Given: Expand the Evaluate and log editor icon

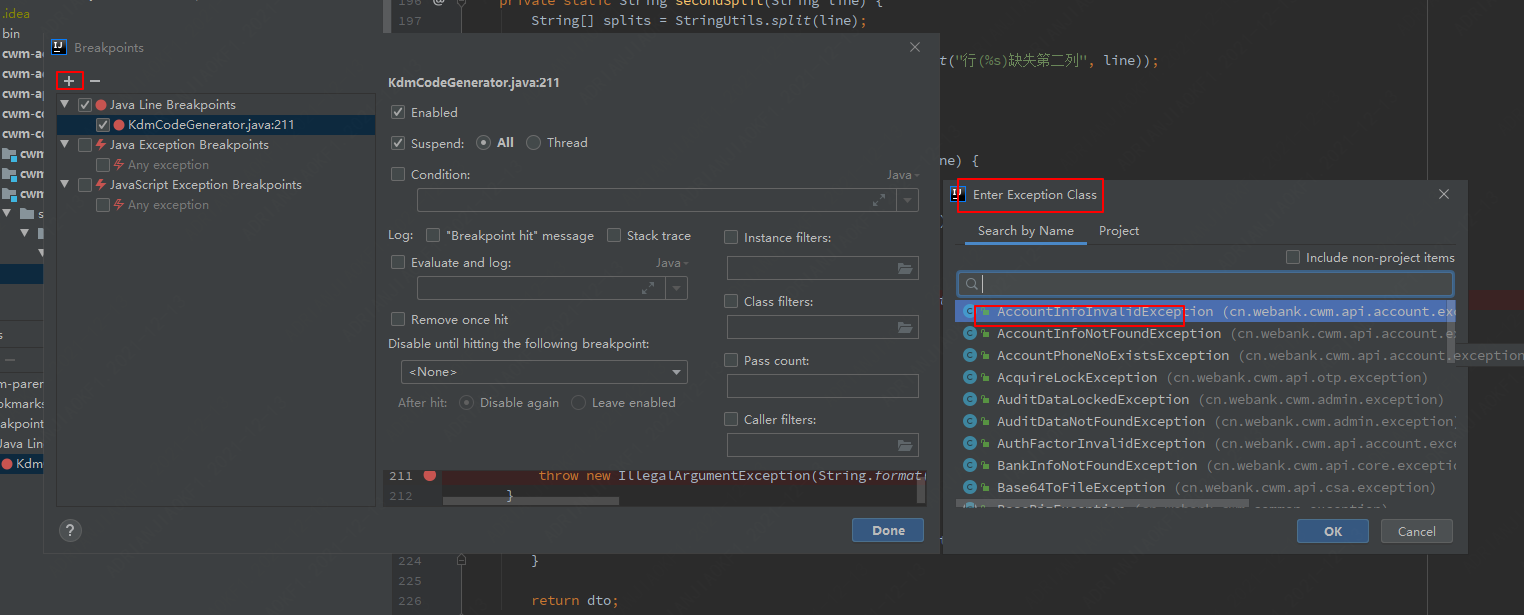Looking at the screenshot, I should point(648,288).
